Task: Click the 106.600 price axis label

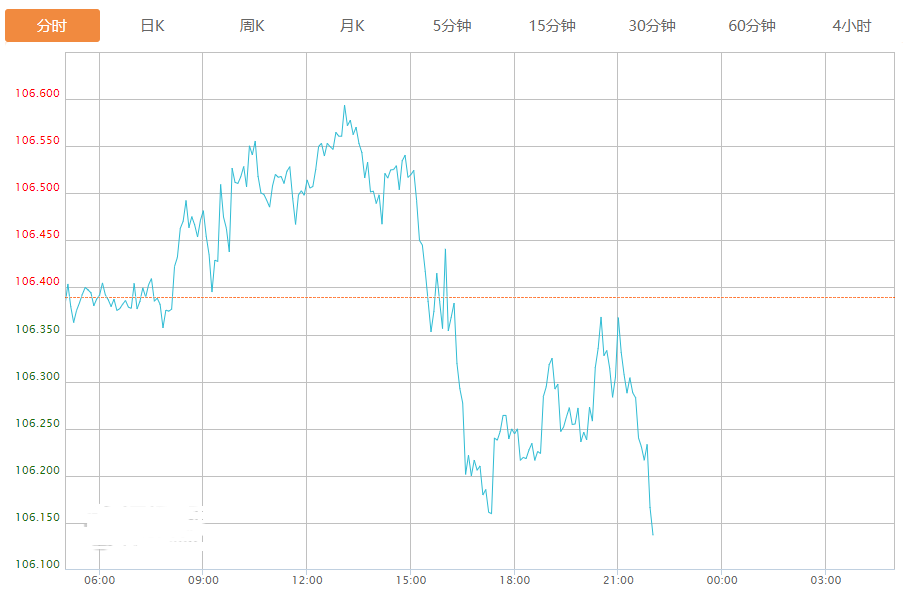Action: tap(38, 94)
